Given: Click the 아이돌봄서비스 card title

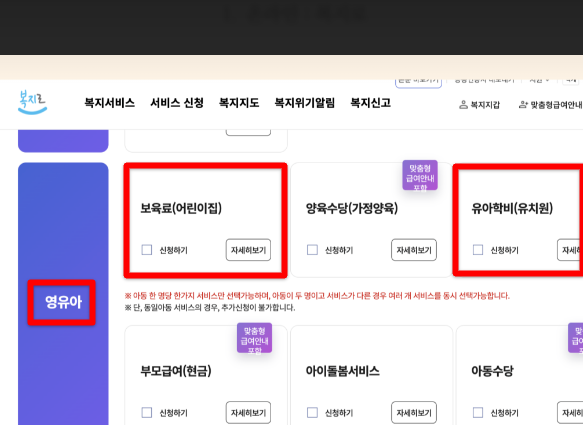Looking at the screenshot, I should 342,371.
